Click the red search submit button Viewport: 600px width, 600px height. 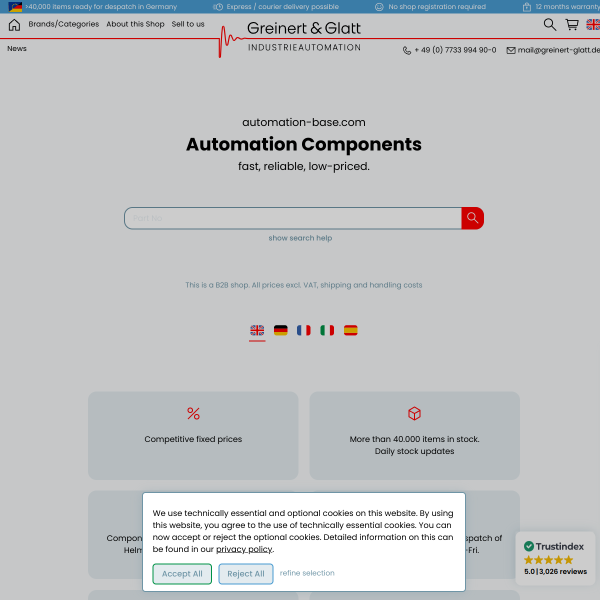click(x=473, y=218)
